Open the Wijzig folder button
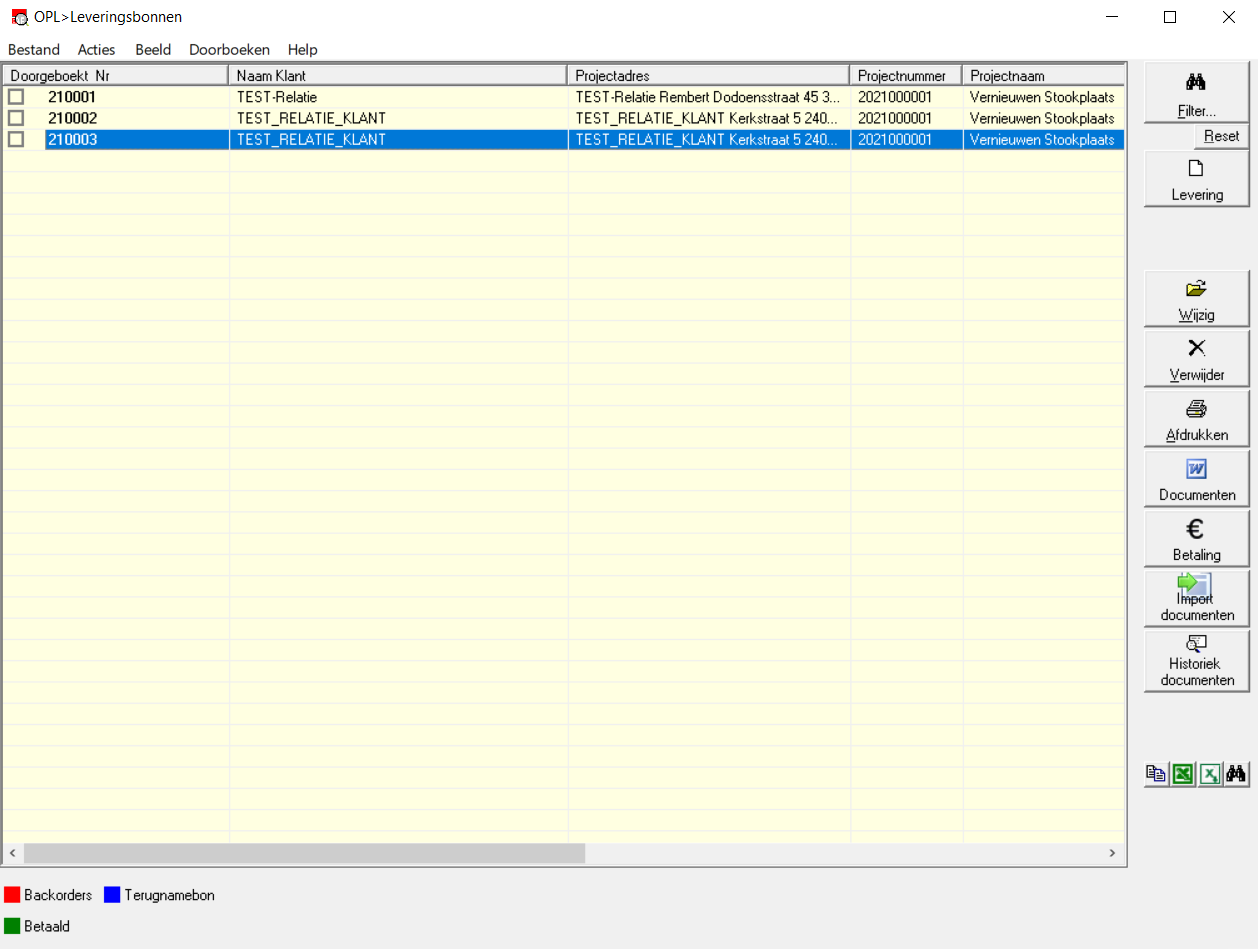This screenshot has height=949, width=1258. 1196,299
